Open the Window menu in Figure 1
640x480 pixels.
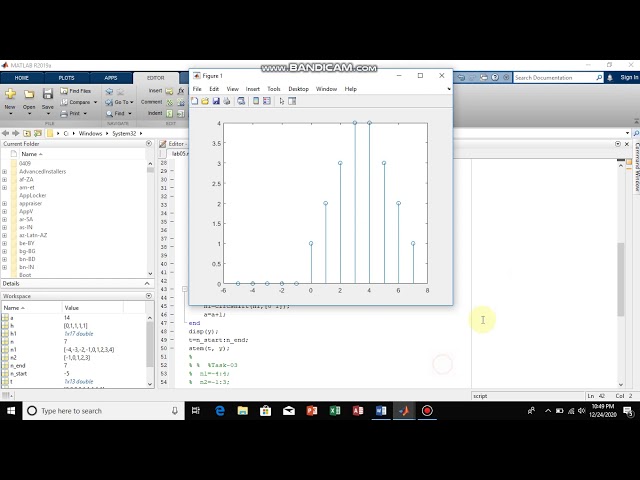[x=327, y=89]
